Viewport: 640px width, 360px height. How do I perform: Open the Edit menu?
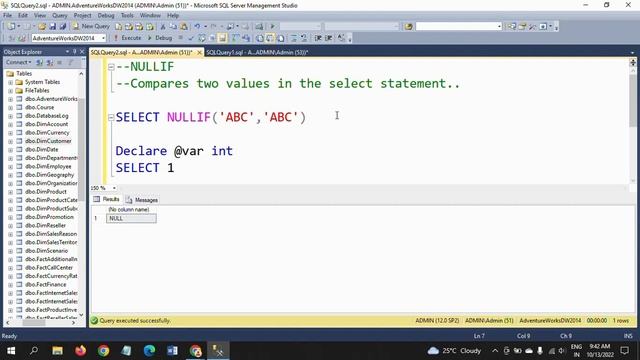tap(23, 16)
